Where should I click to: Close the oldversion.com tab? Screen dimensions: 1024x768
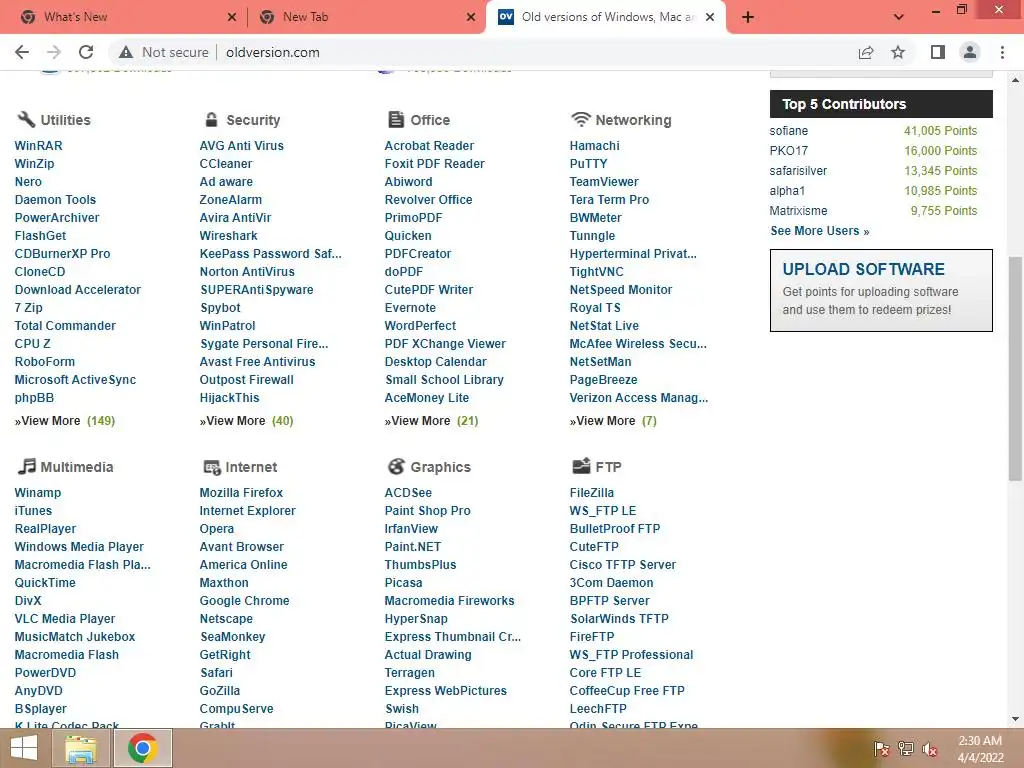pyautogui.click(x=711, y=17)
